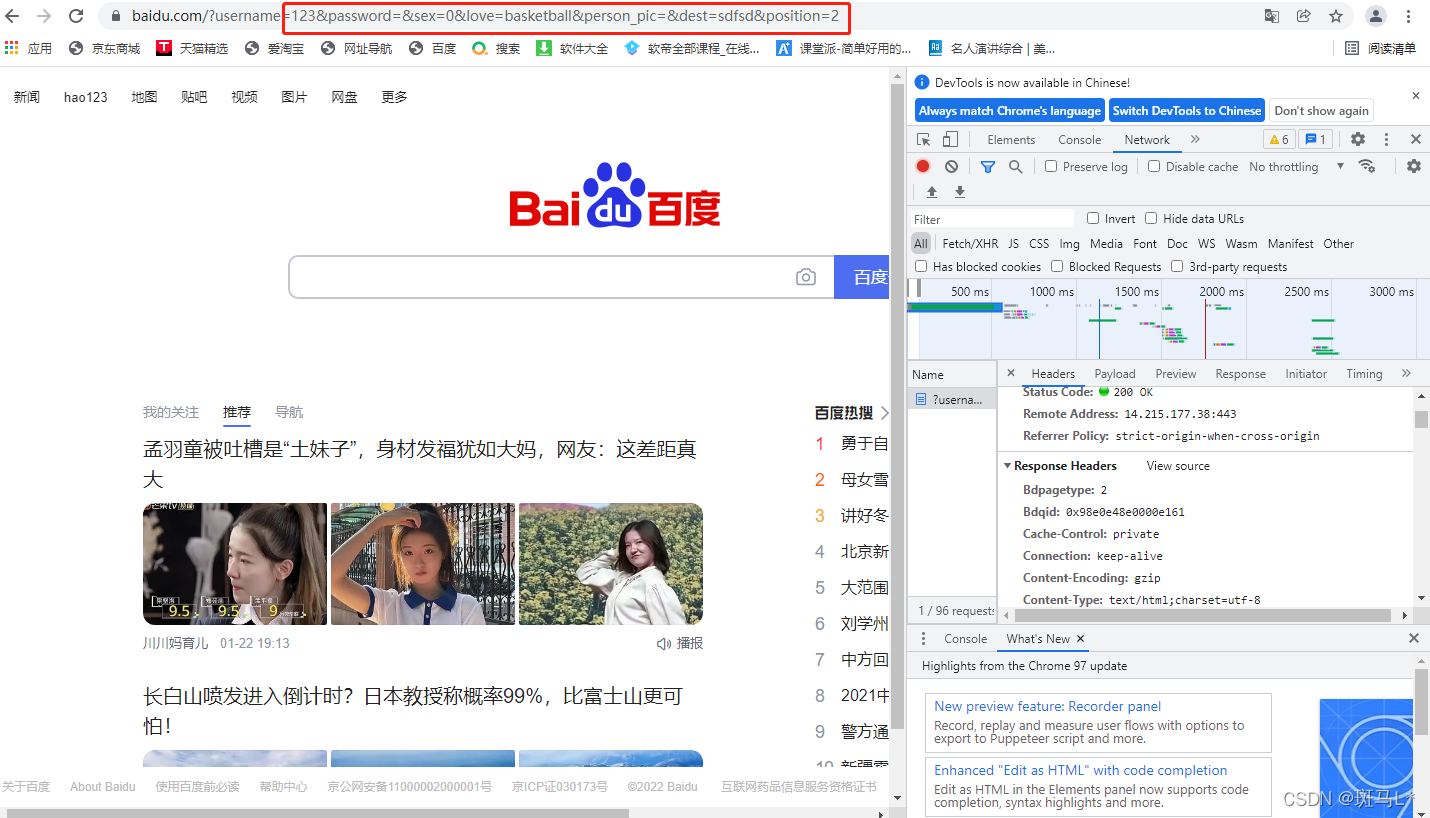Close the request details pane with X

(1010, 373)
